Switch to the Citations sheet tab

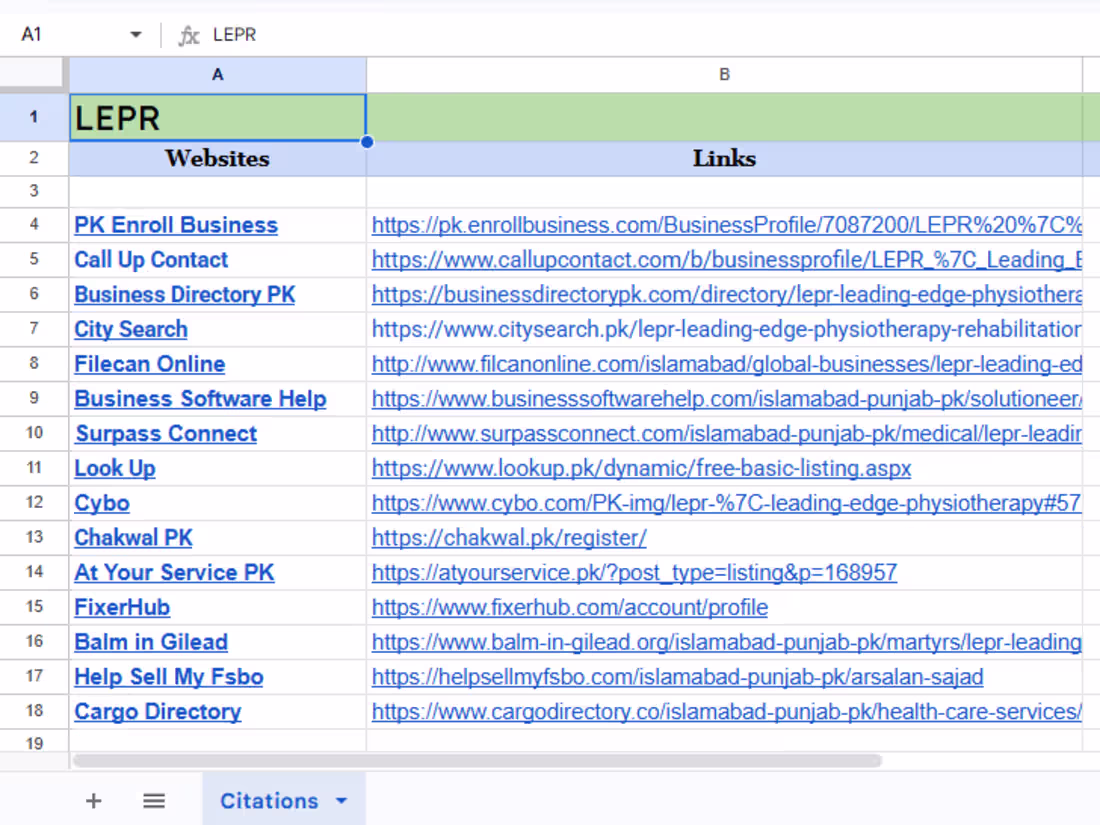269,800
